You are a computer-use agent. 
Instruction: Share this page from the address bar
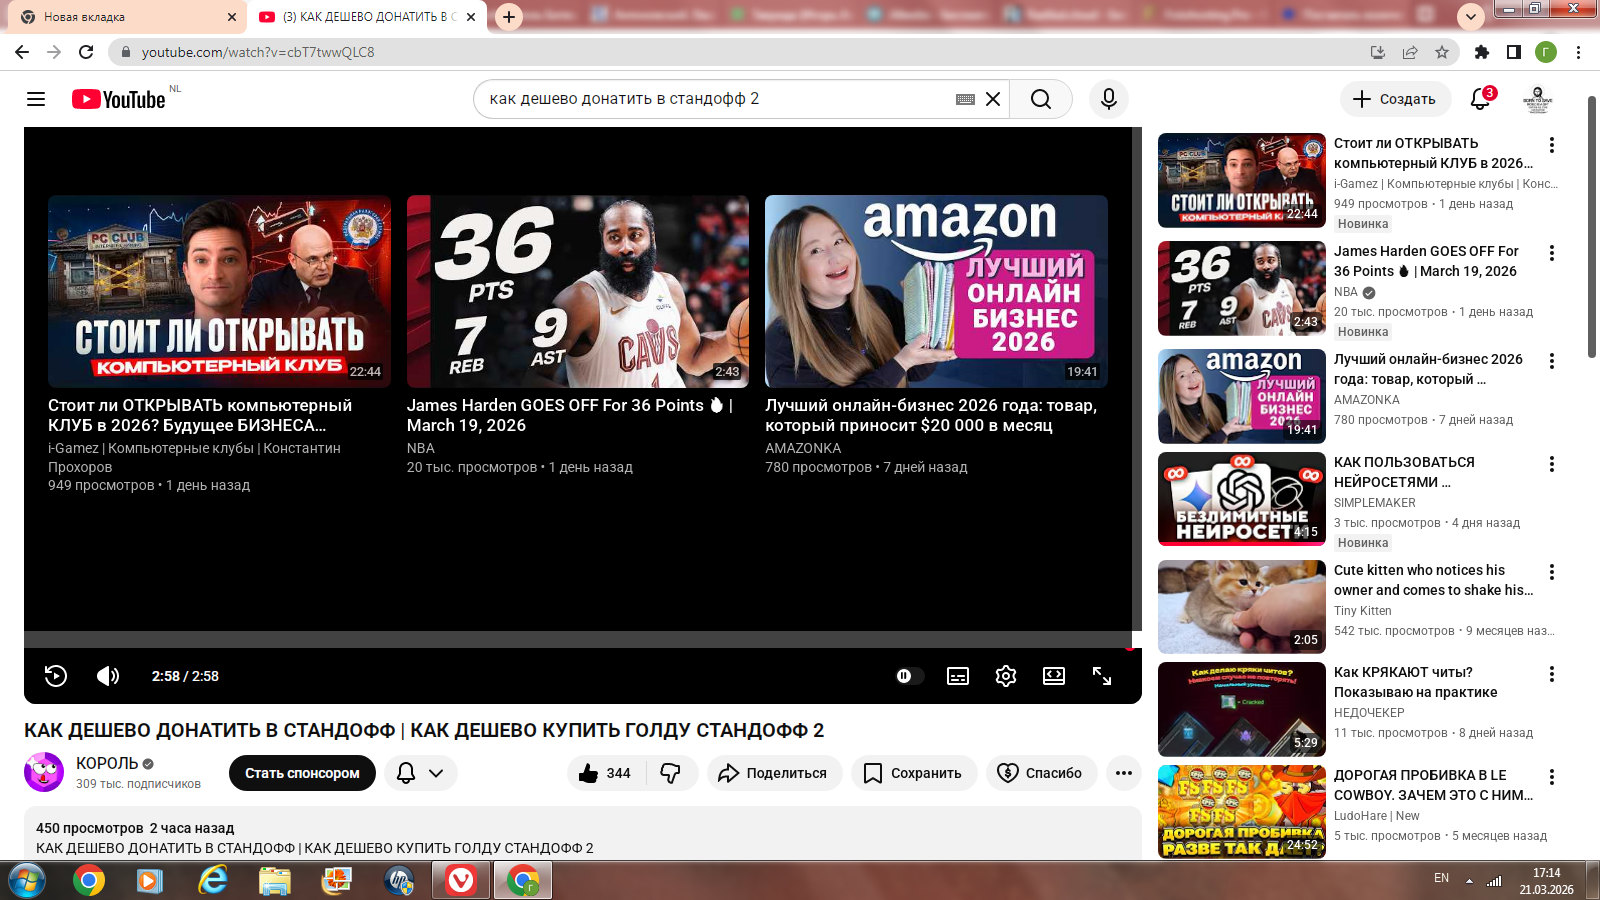pos(1410,52)
